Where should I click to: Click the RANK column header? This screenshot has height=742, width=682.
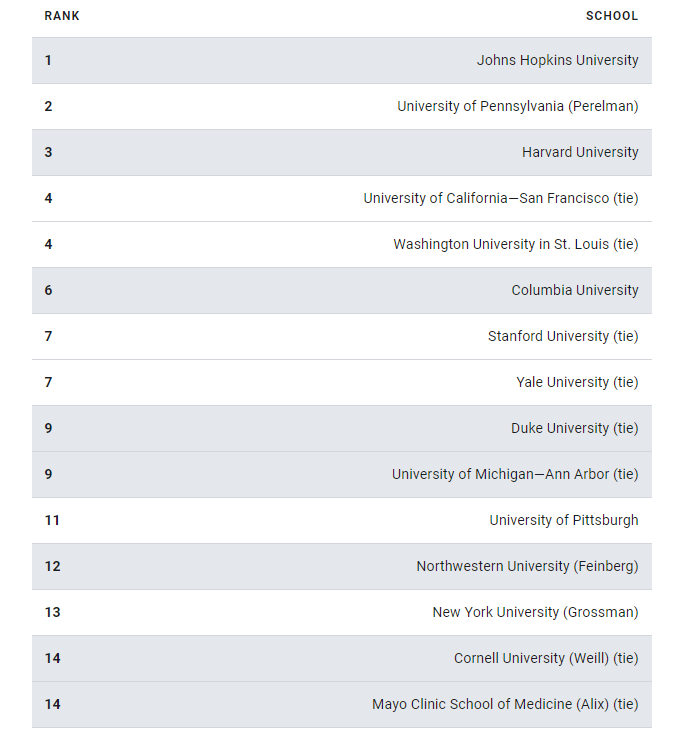(x=62, y=16)
